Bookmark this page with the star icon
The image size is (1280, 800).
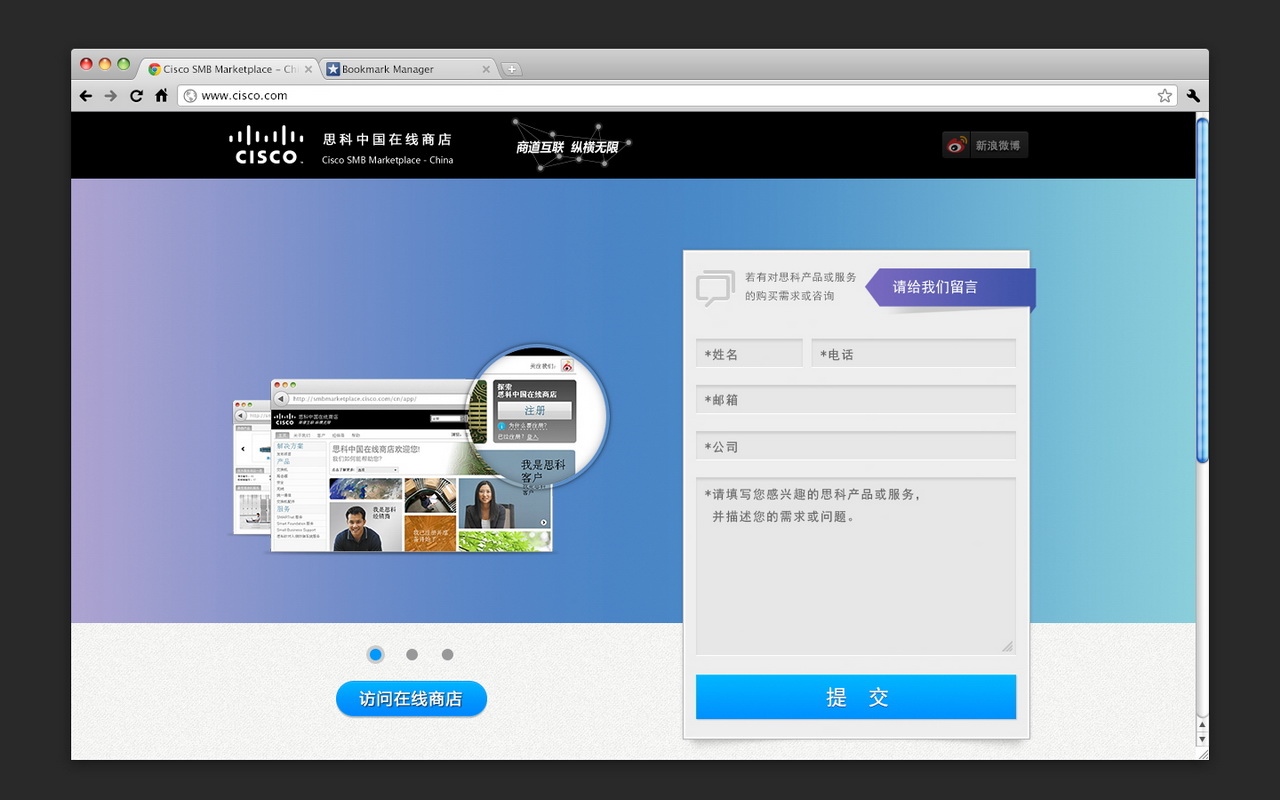click(x=1165, y=96)
